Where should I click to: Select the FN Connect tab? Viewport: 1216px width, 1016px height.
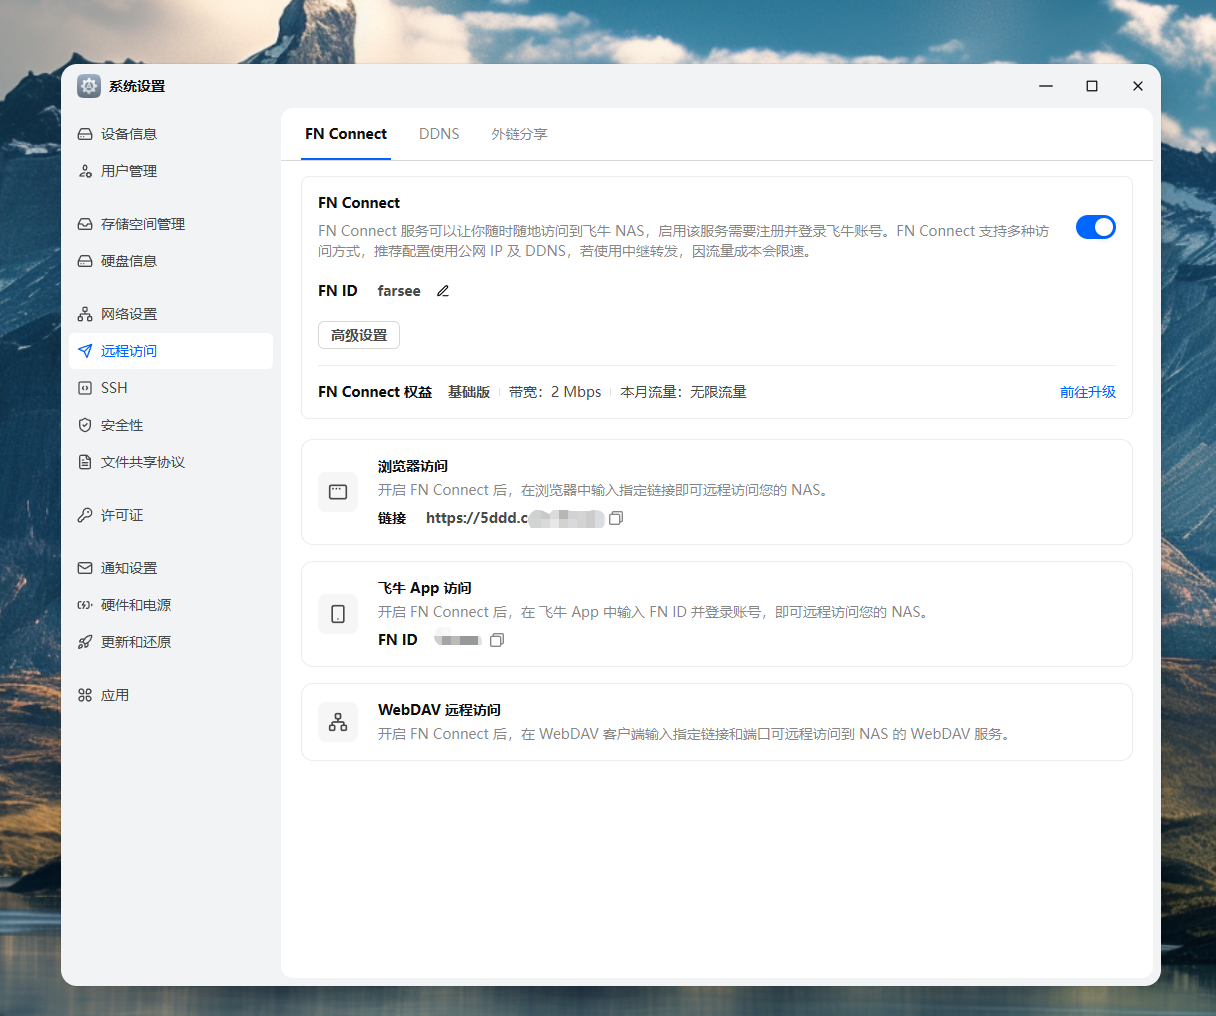pyautogui.click(x=345, y=133)
